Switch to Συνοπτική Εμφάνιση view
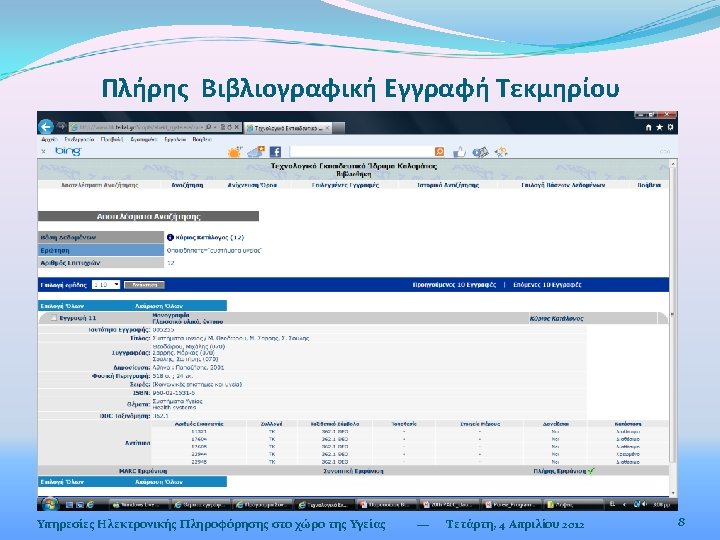This screenshot has width=720, height=540. 353,471
